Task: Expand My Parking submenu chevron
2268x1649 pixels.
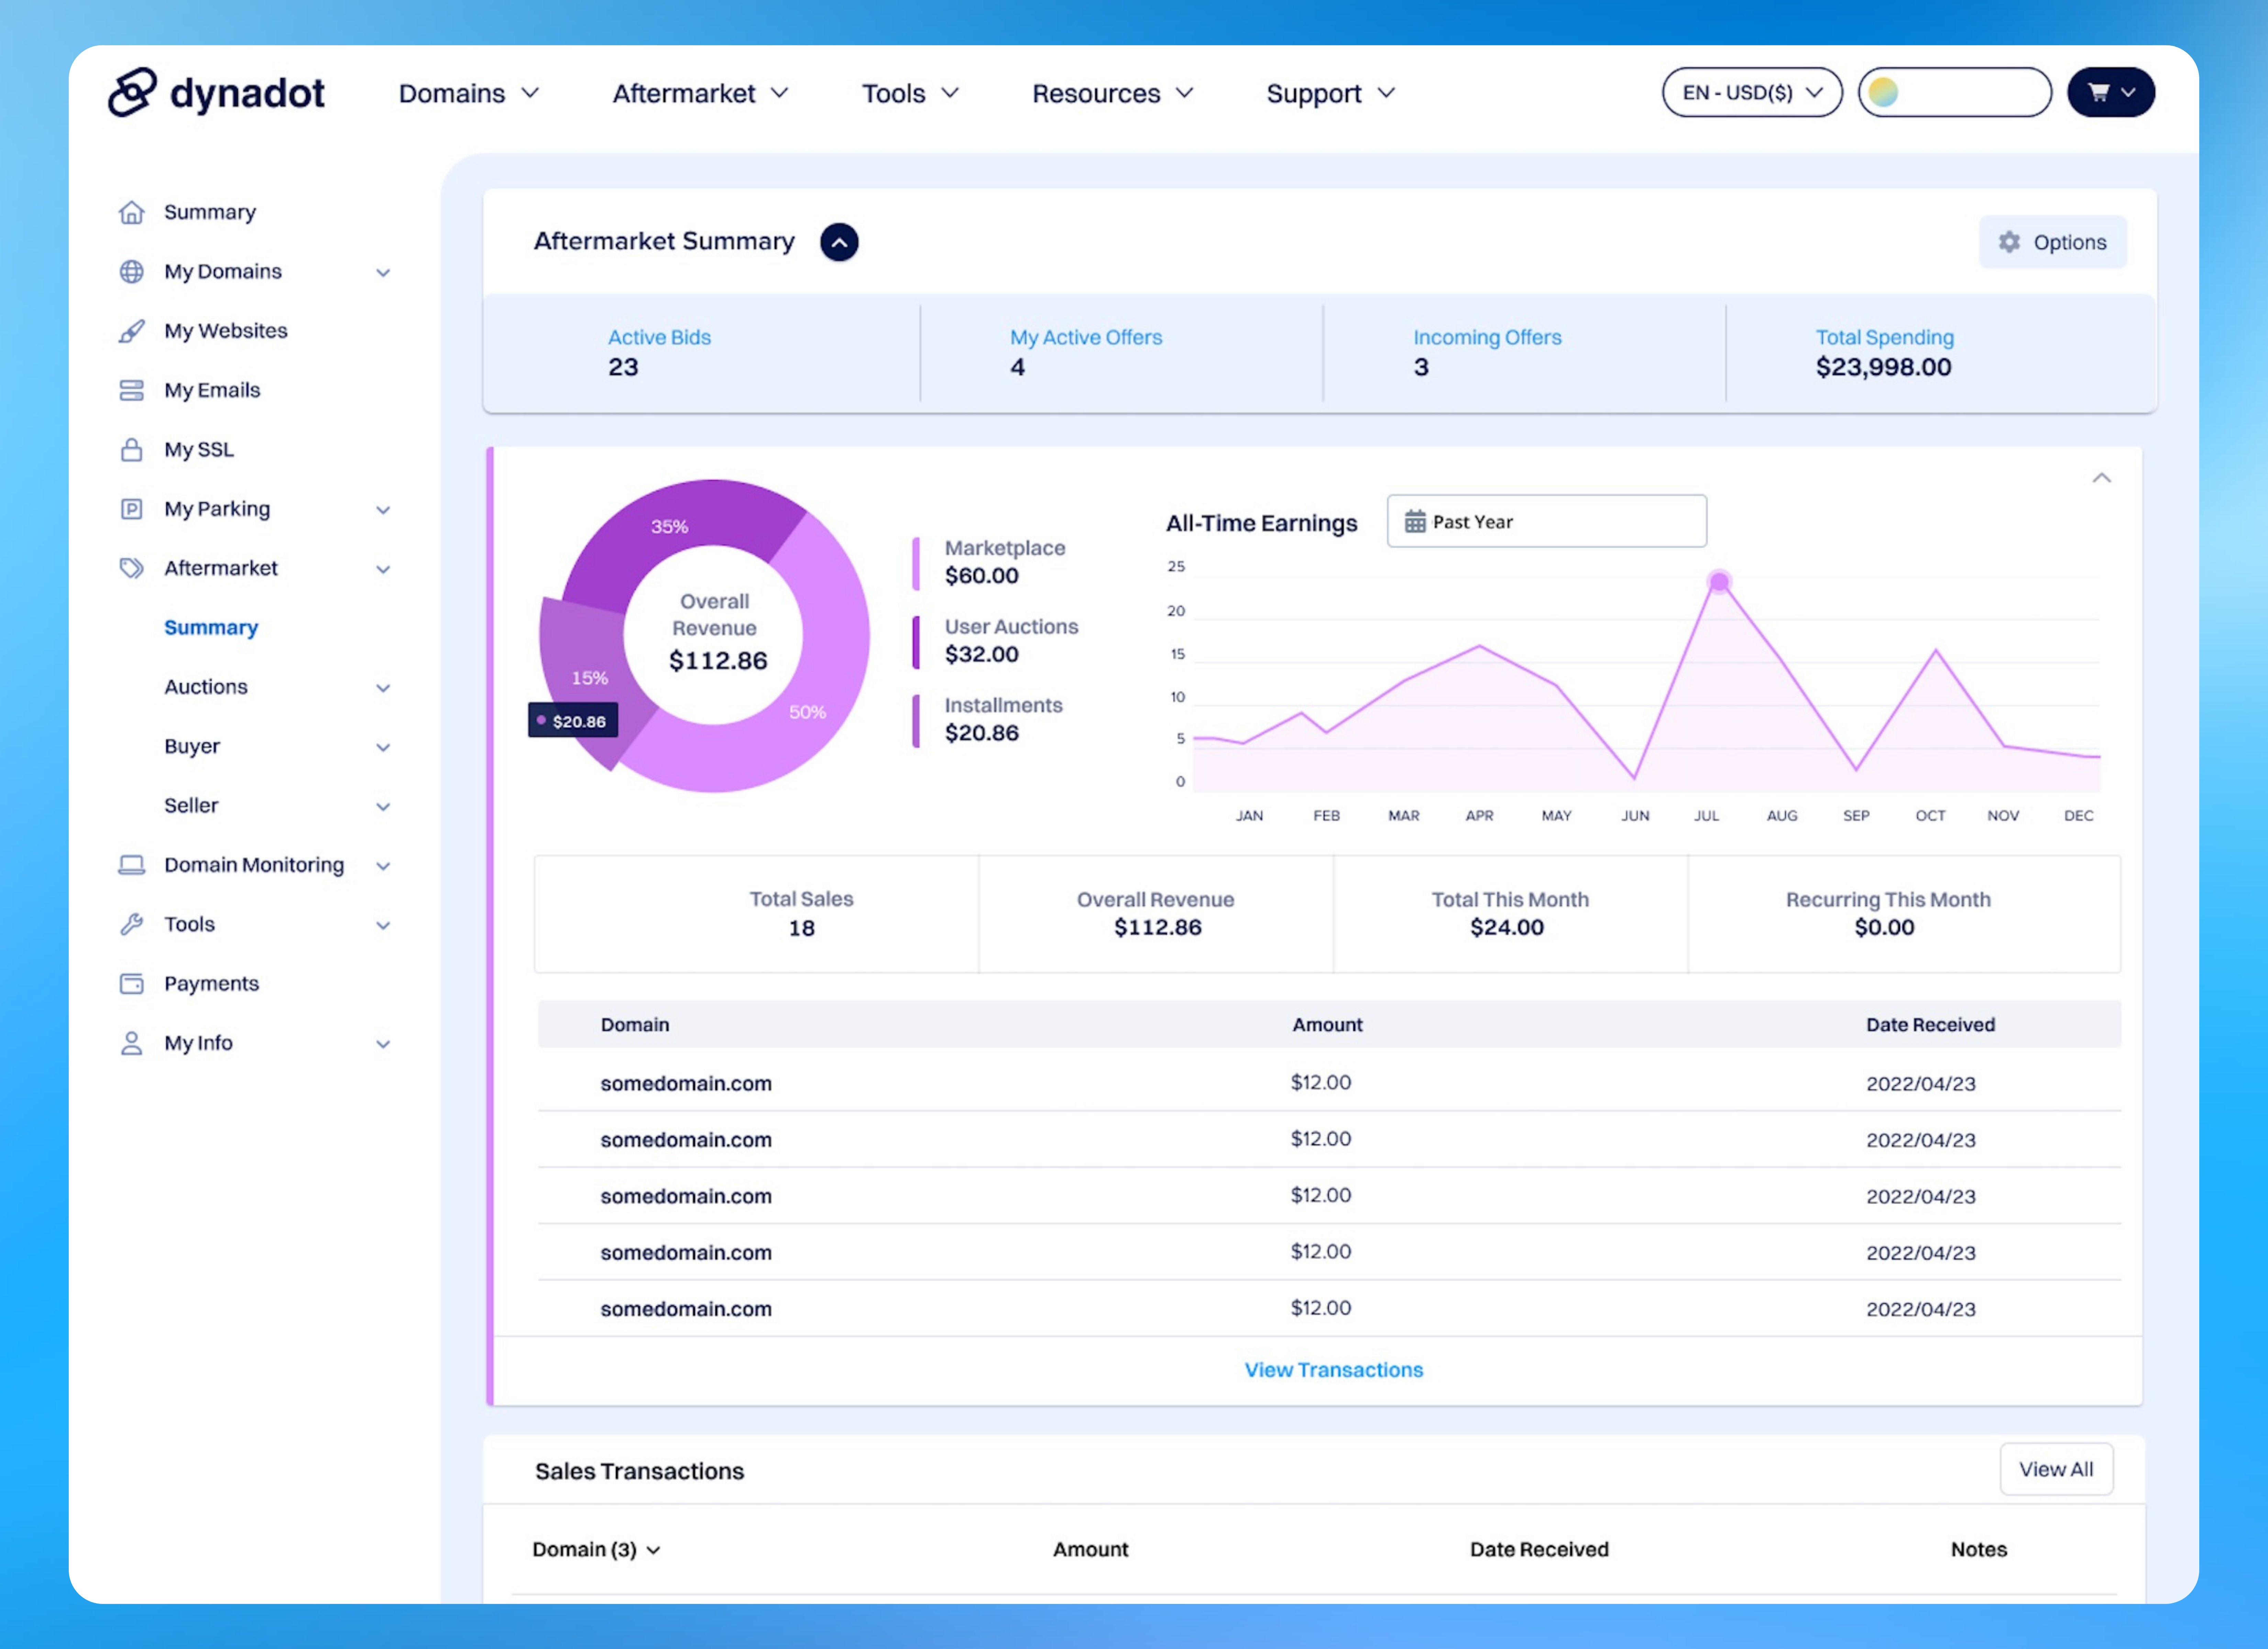Action: (383, 510)
